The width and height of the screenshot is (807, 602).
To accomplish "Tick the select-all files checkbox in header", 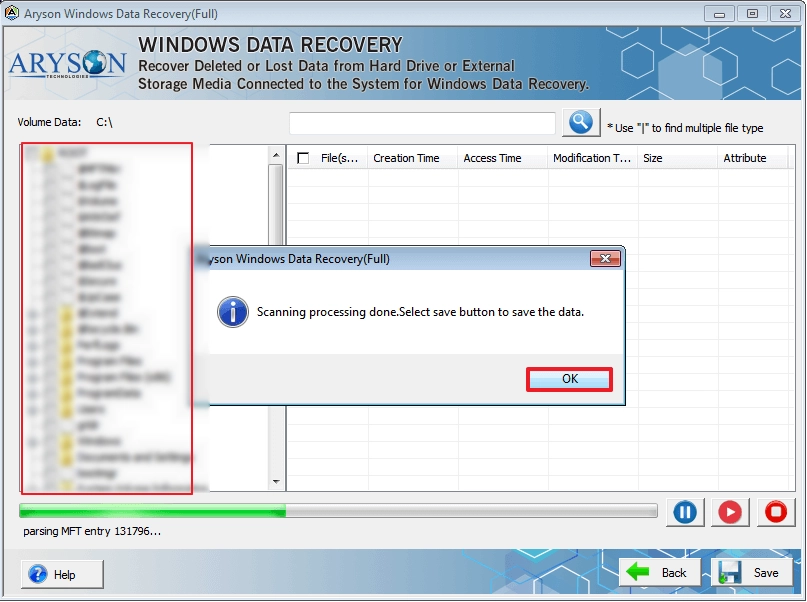I will (x=303, y=158).
